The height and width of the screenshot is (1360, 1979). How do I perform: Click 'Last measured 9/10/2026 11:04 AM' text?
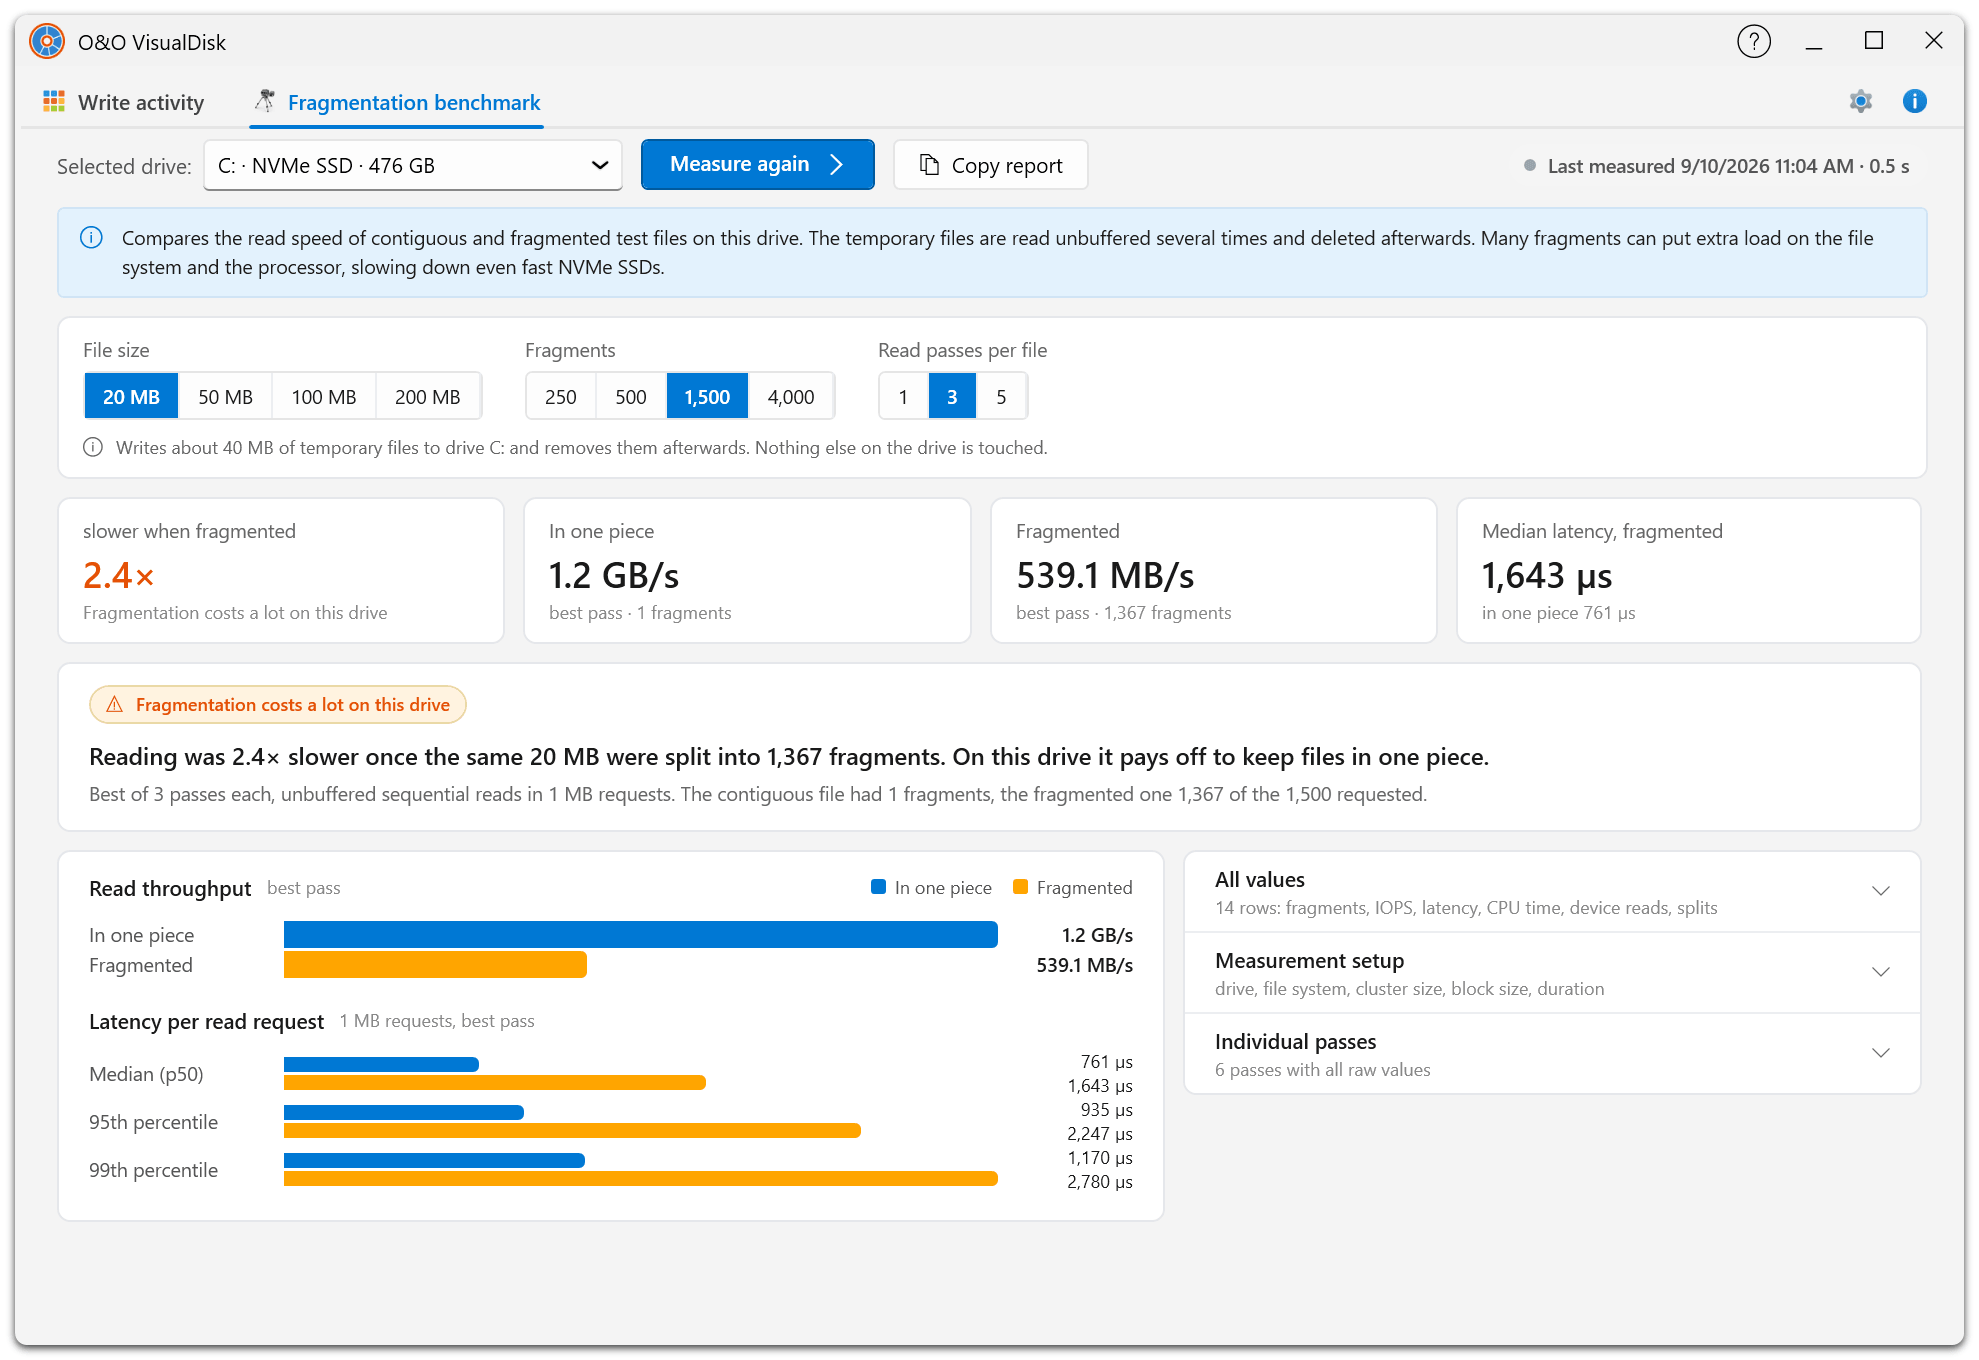pyautogui.click(x=1700, y=166)
